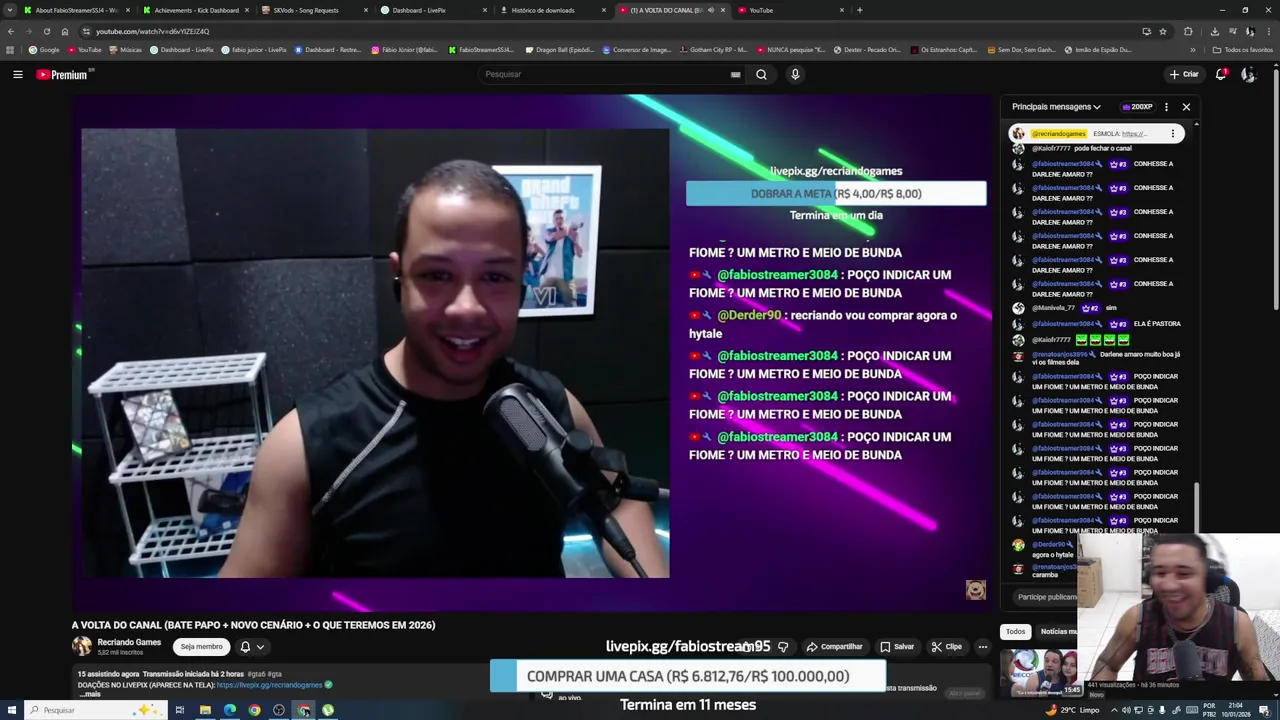The image size is (1280, 720).
Task: Open the Recriando Games channel avatar
Action: pyautogui.click(x=81, y=646)
